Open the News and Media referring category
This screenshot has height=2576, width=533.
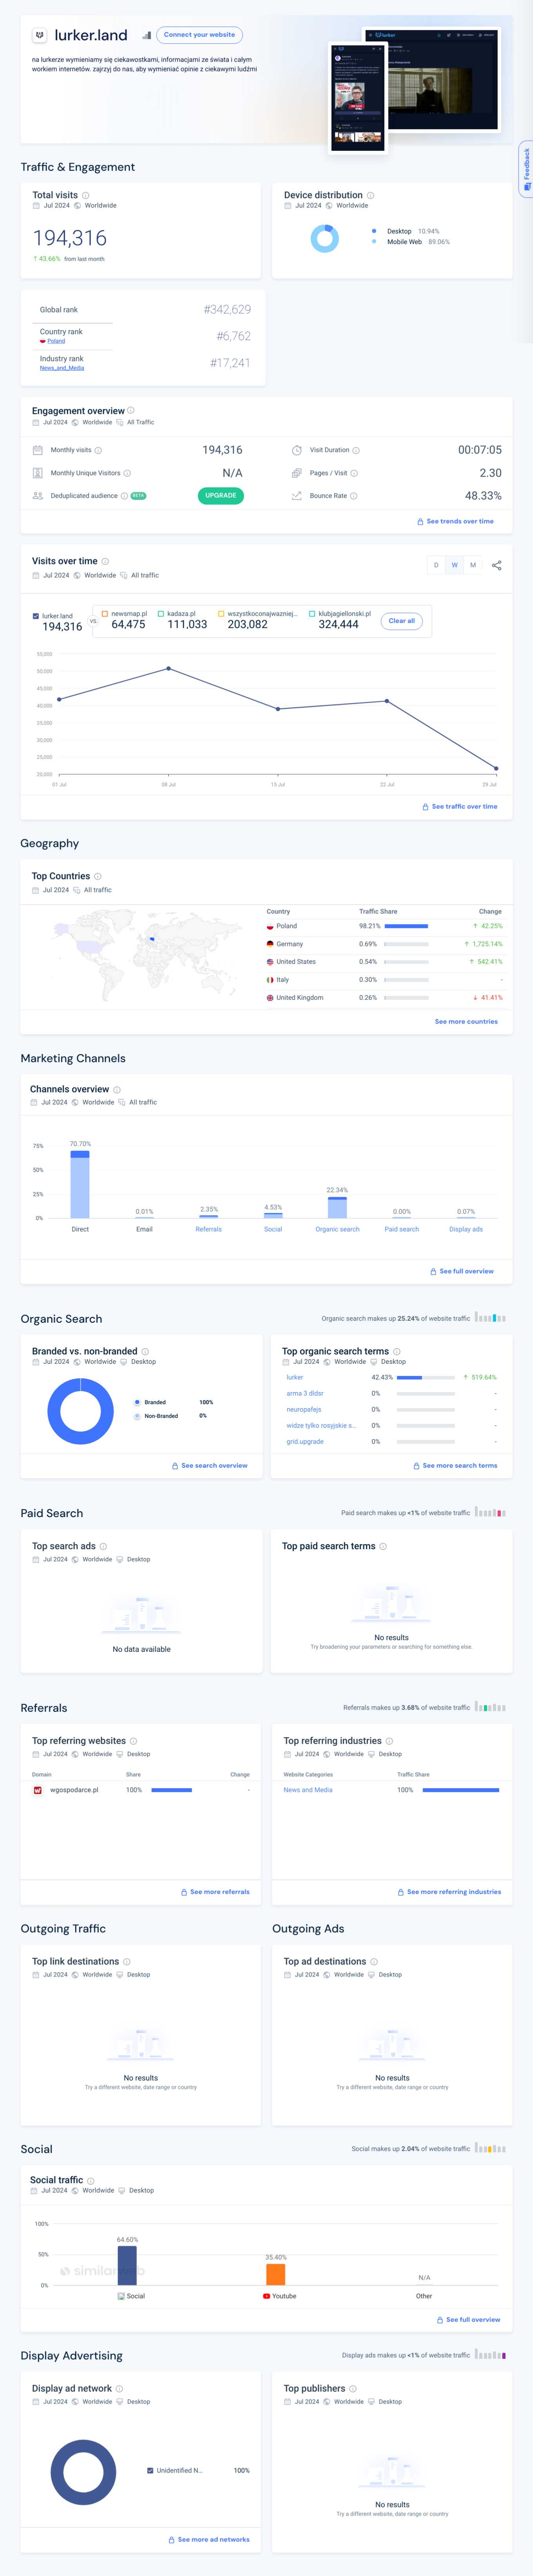(x=308, y=1790)
